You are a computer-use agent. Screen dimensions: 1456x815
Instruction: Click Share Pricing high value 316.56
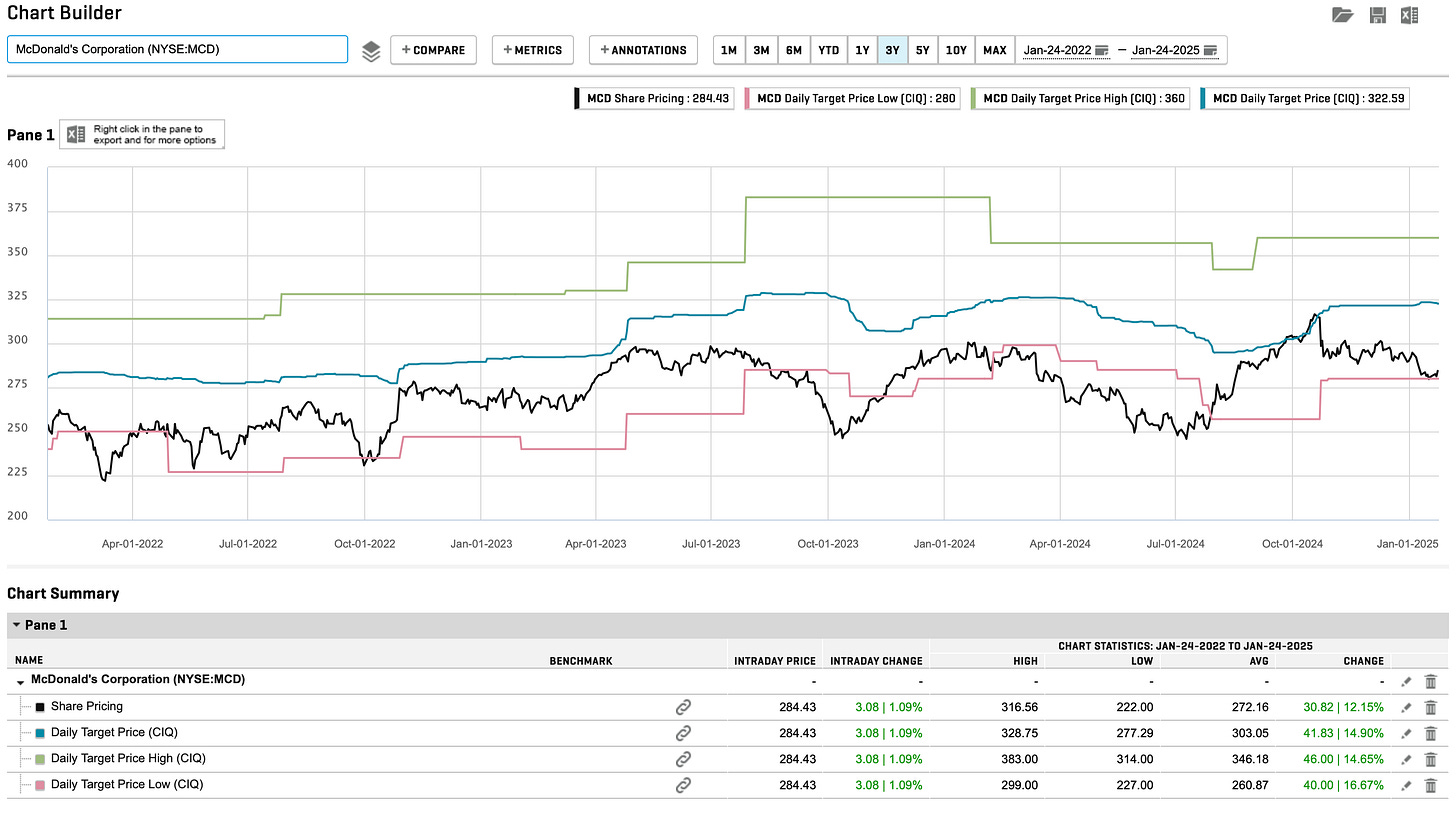tap(1020, 707)
